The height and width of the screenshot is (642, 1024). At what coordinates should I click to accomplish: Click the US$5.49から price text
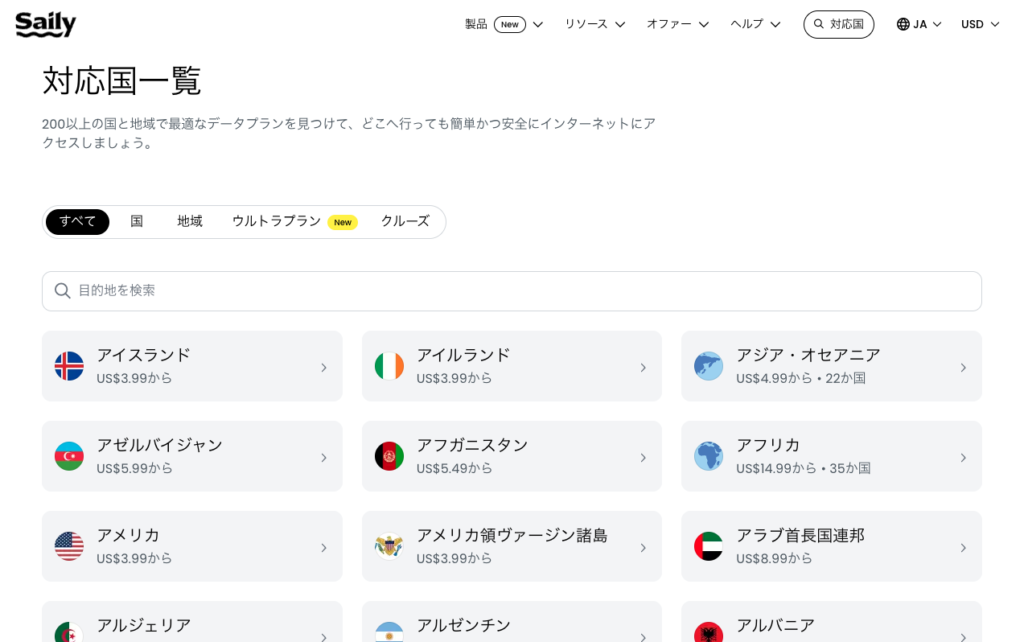point(454,468)
